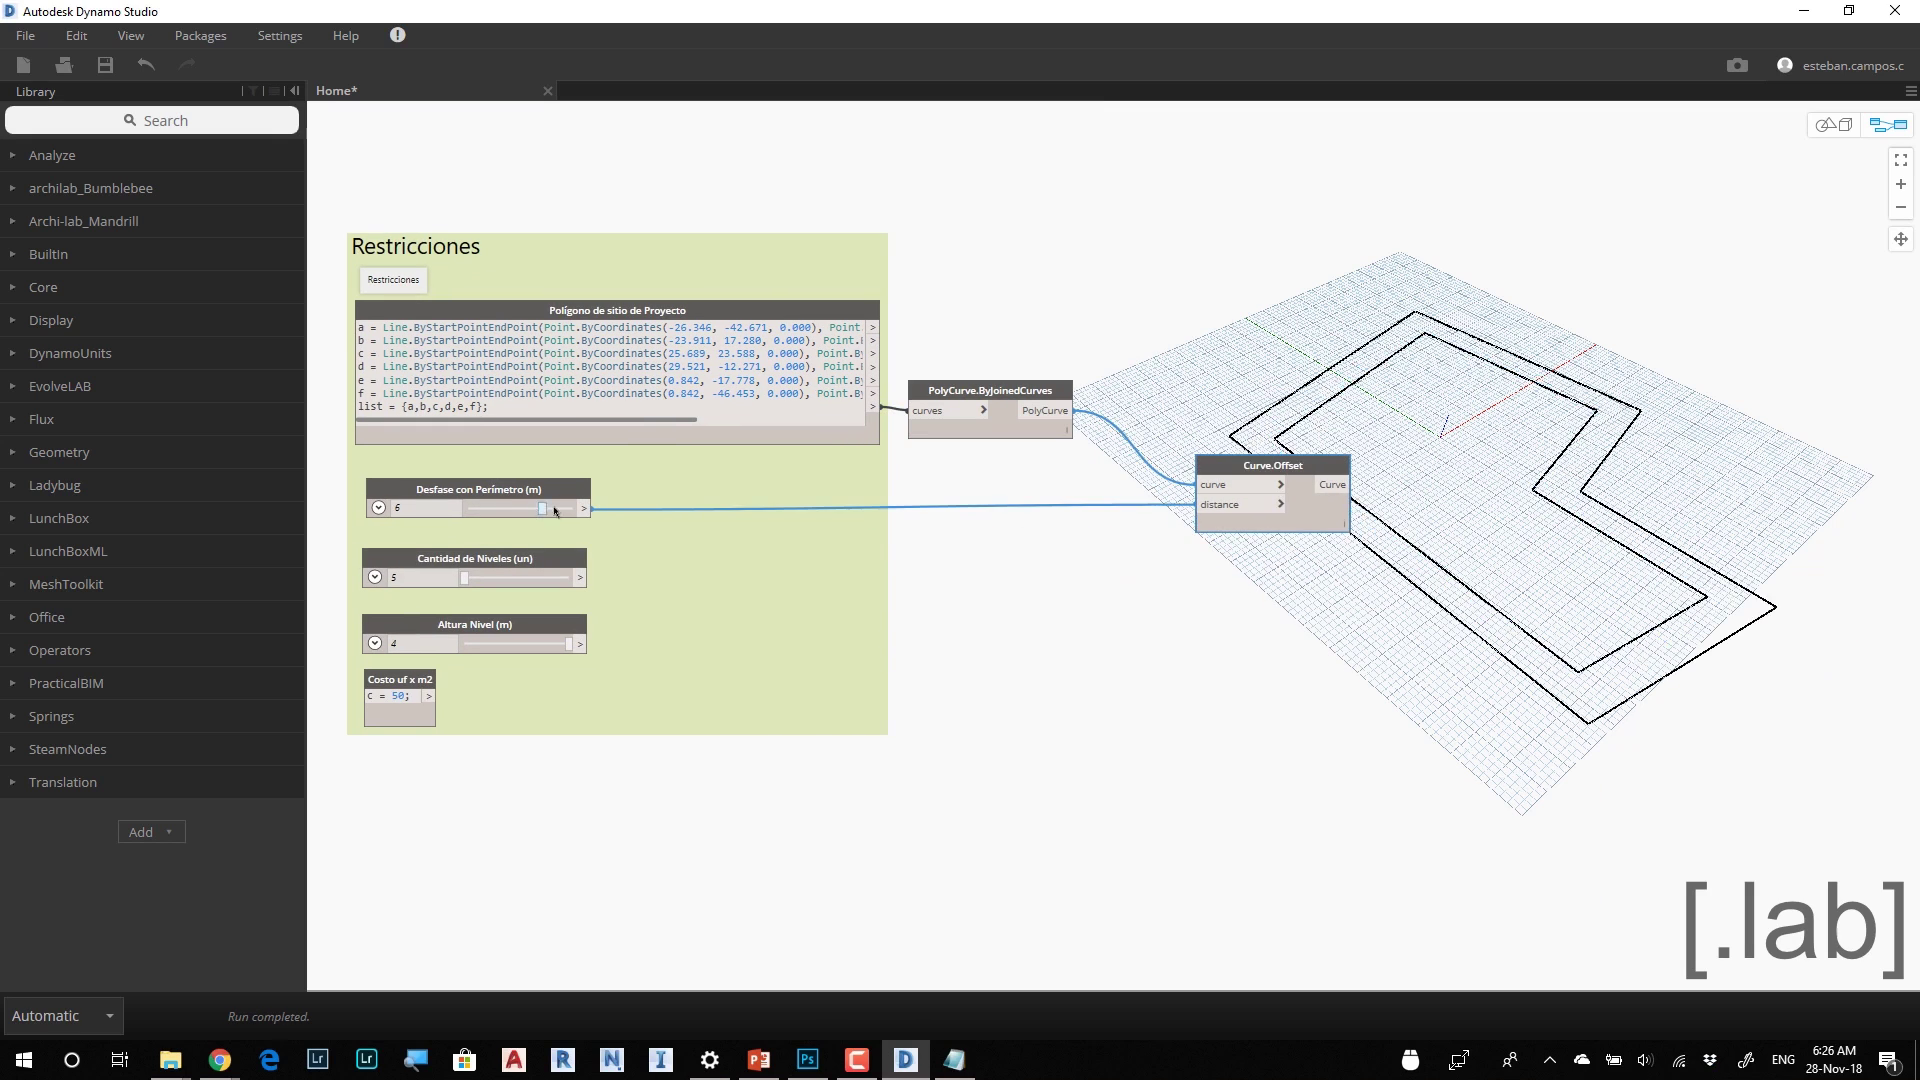Open the info exclamation notification icon
The width and height of the screenshot is (1920, 1080).
pyautogui.click(x=397, y=35)
